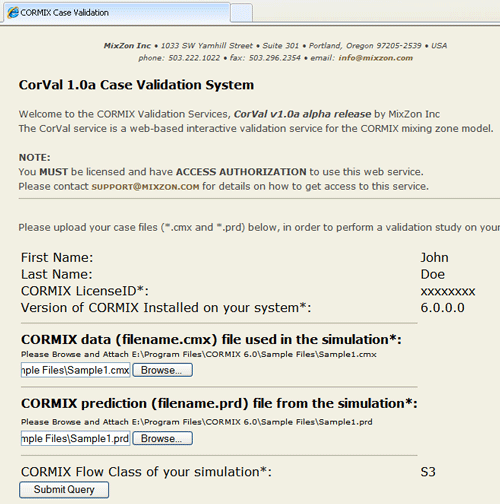Screen dimensions: 500x504
Task: Click the Last Name field showing Doe
Action: 433,274
